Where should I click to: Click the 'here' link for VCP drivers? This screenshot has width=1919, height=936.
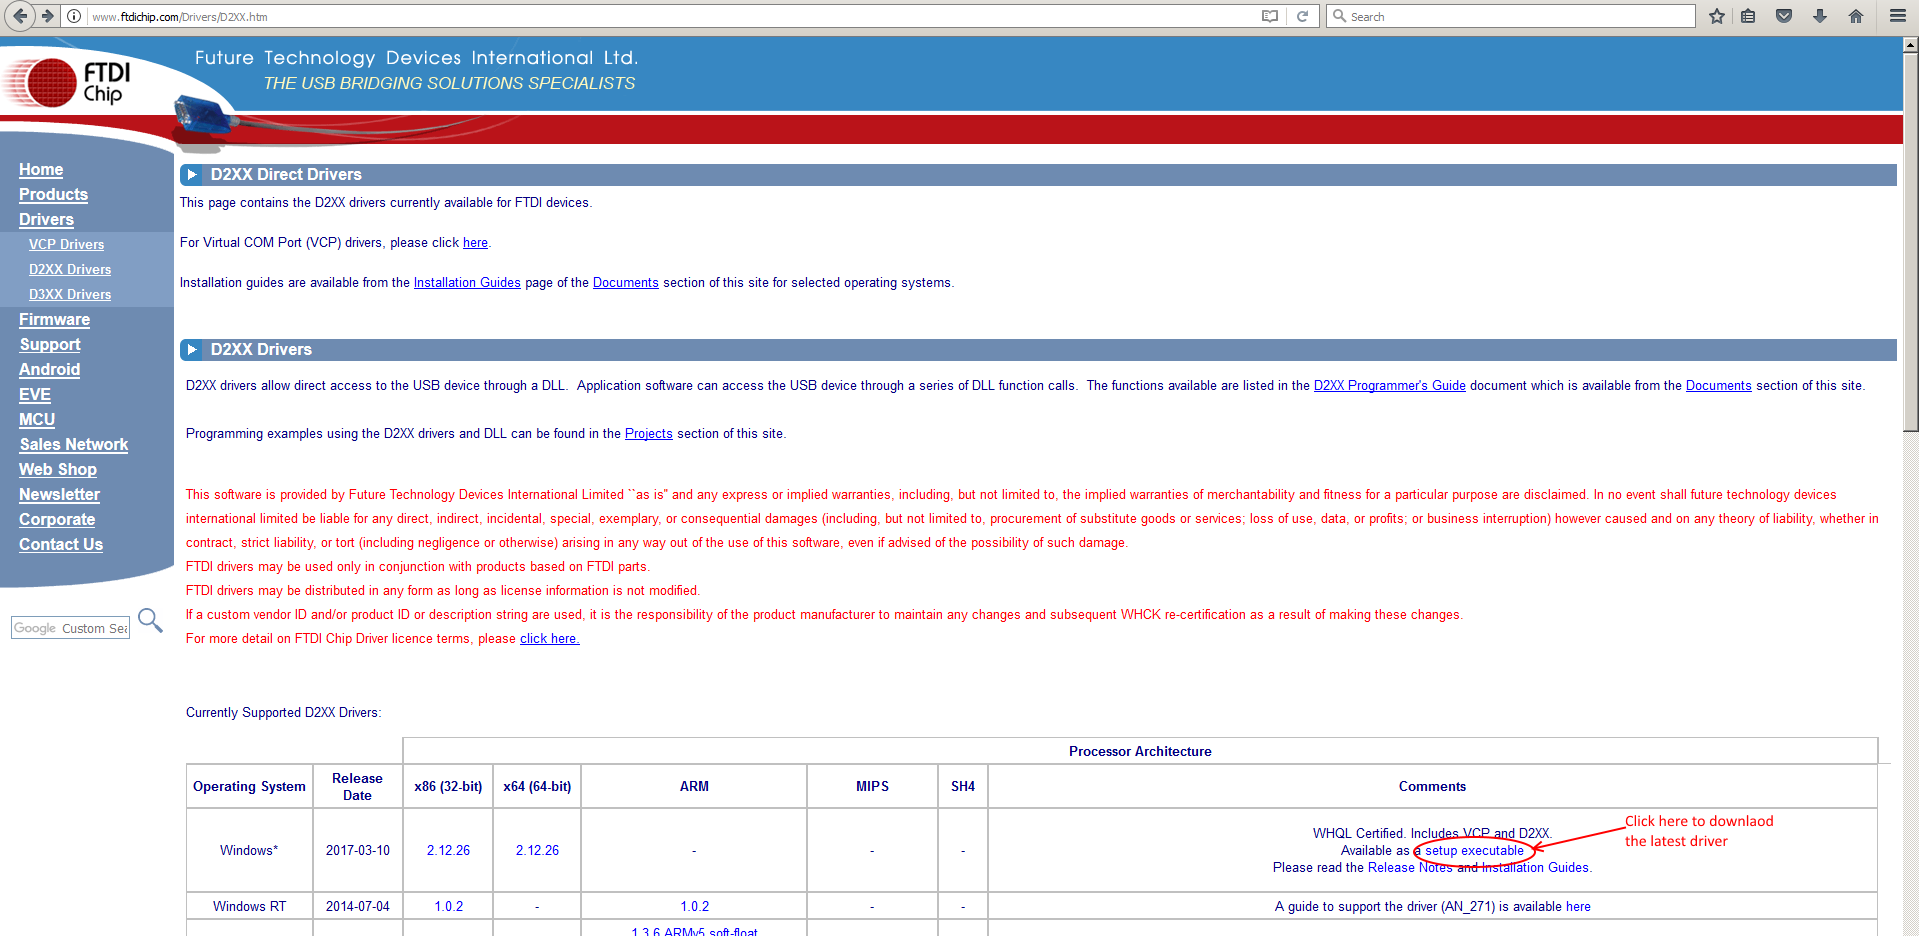[475, 243]
